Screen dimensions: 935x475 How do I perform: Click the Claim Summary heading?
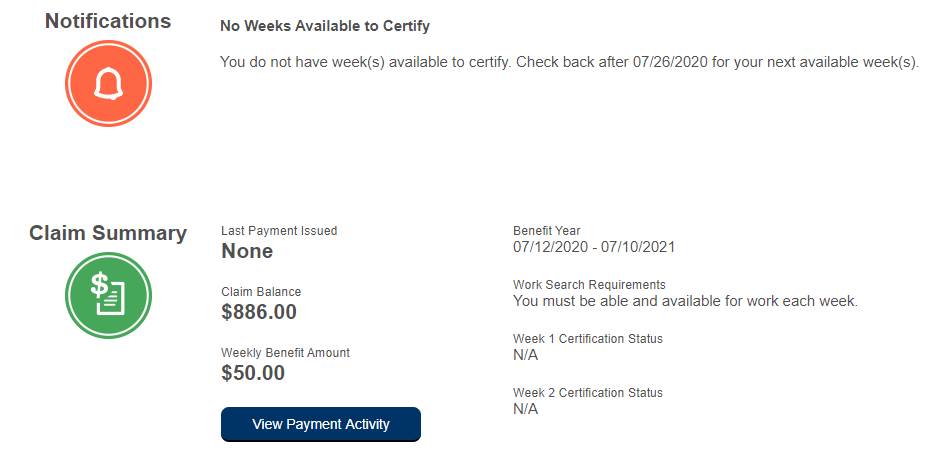click(108, 233)
